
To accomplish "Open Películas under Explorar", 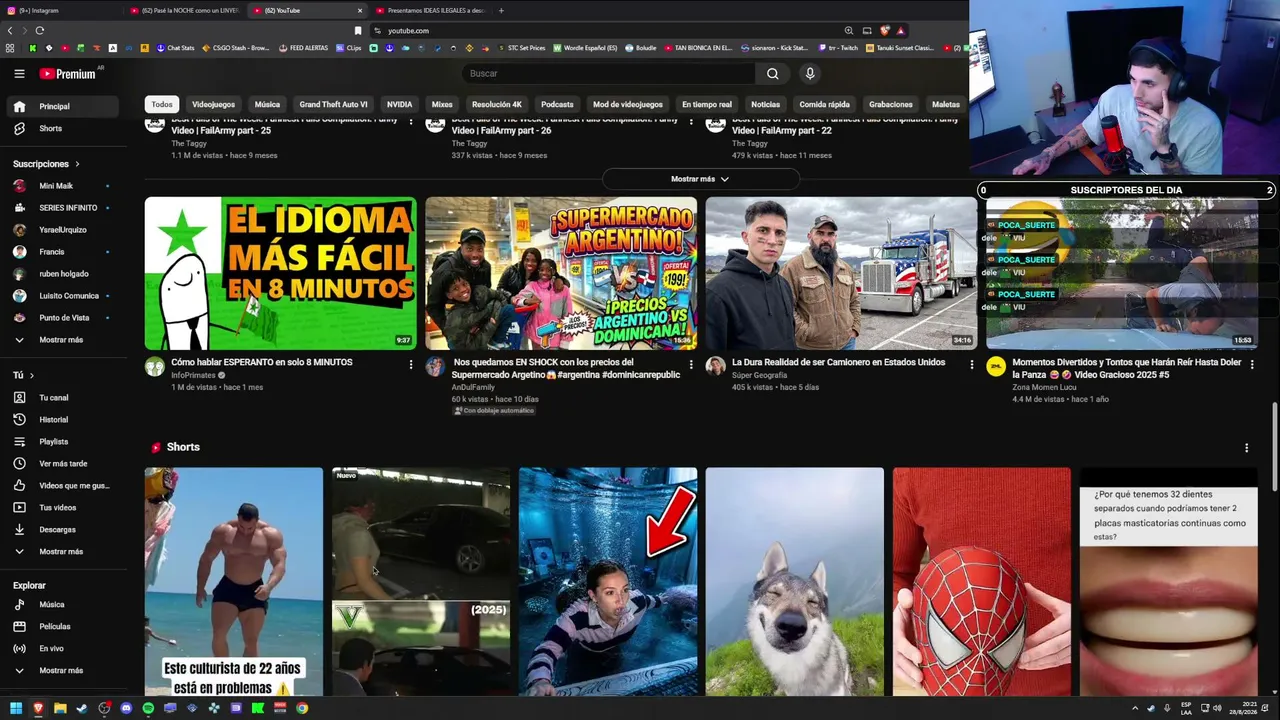I will [54, 627].
